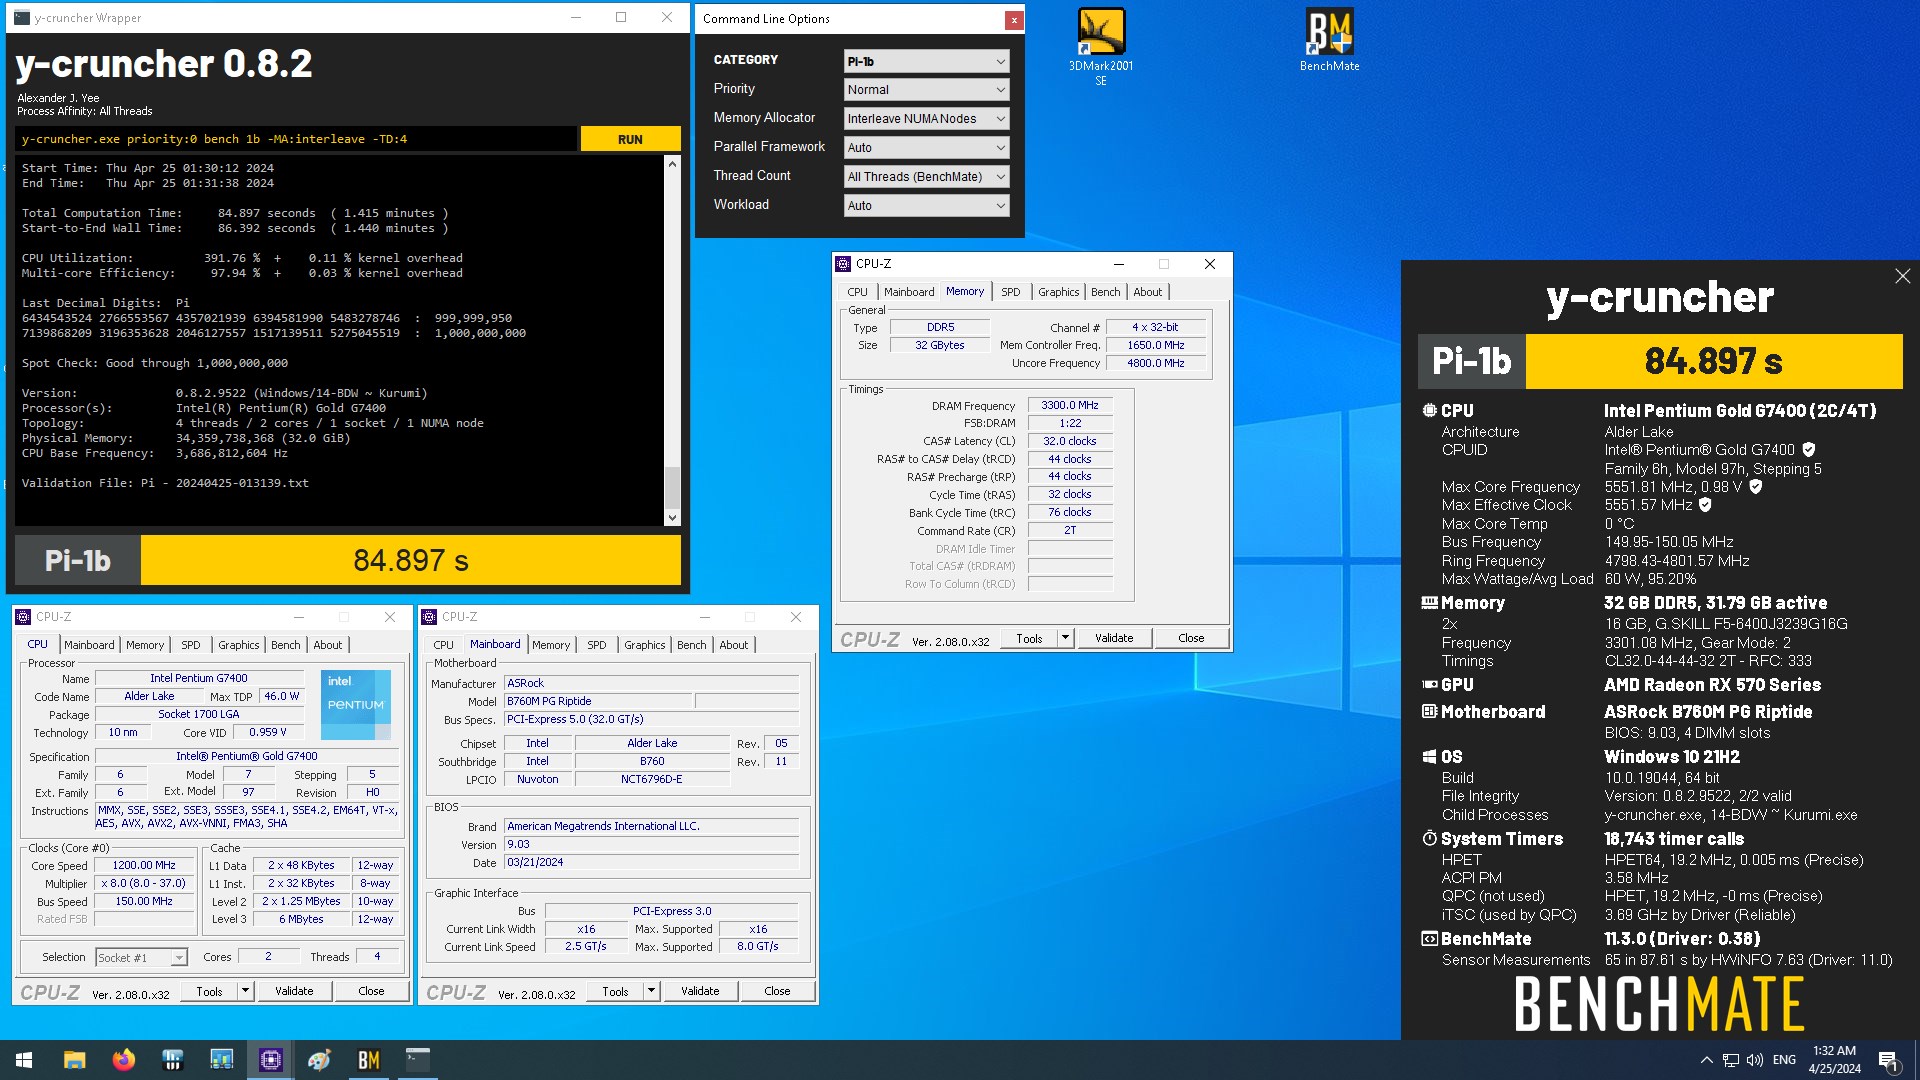Viewport: 1920px width, 1080px height.
Task: Open the notification center icon
Action: click(1888, 1060)
